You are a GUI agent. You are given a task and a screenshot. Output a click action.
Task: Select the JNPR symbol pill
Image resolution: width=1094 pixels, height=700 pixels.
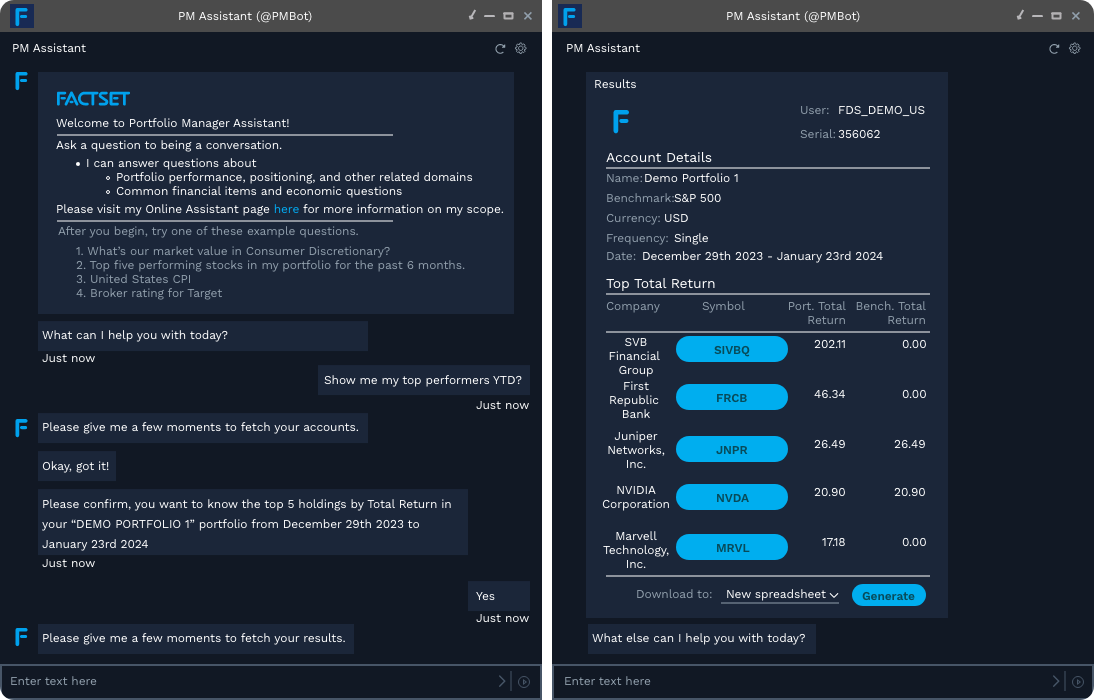[732, 448]
